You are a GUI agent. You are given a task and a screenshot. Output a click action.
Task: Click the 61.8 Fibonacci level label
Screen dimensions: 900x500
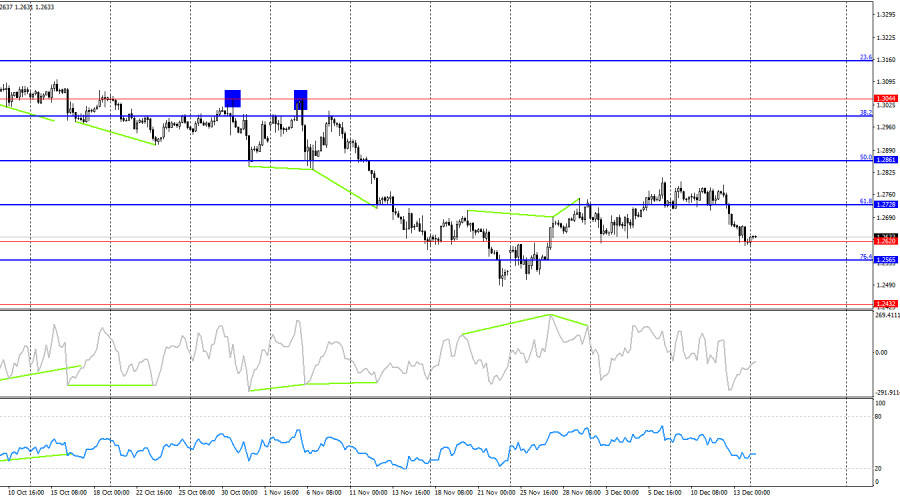pos(866,201)
